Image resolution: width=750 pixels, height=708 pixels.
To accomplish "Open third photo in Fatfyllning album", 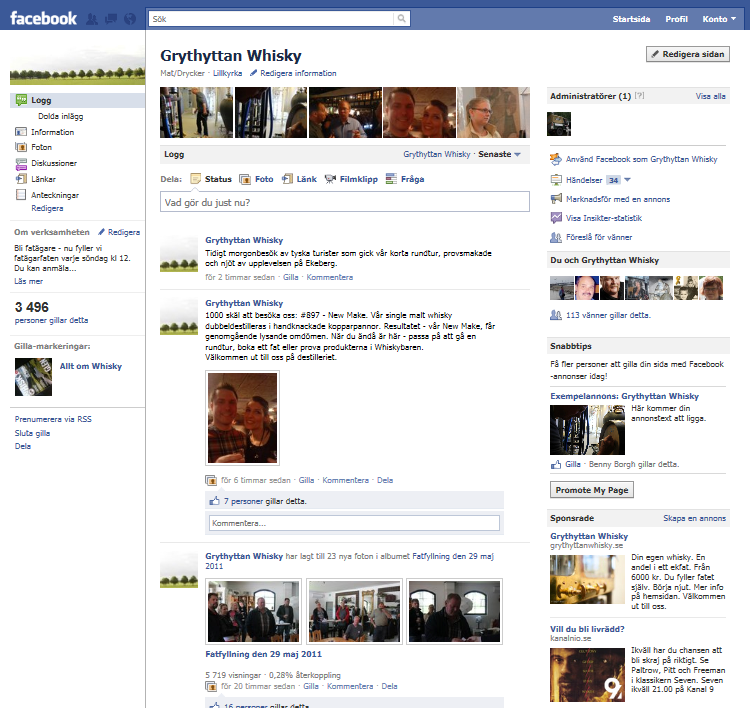I will coord(454,611).
